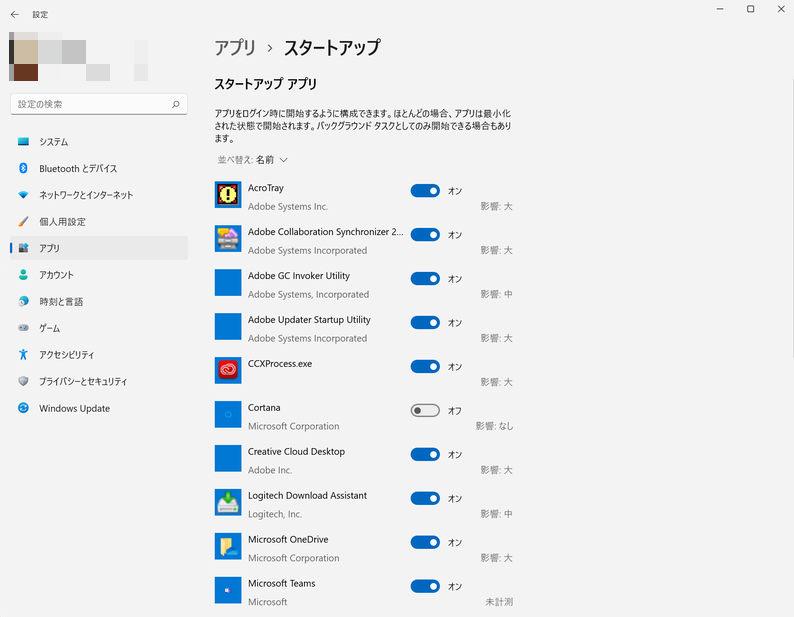Go to Windows Update page
The height and width of the screenshot is (617, 794).
pyautogui.click(x=99, y=408)
